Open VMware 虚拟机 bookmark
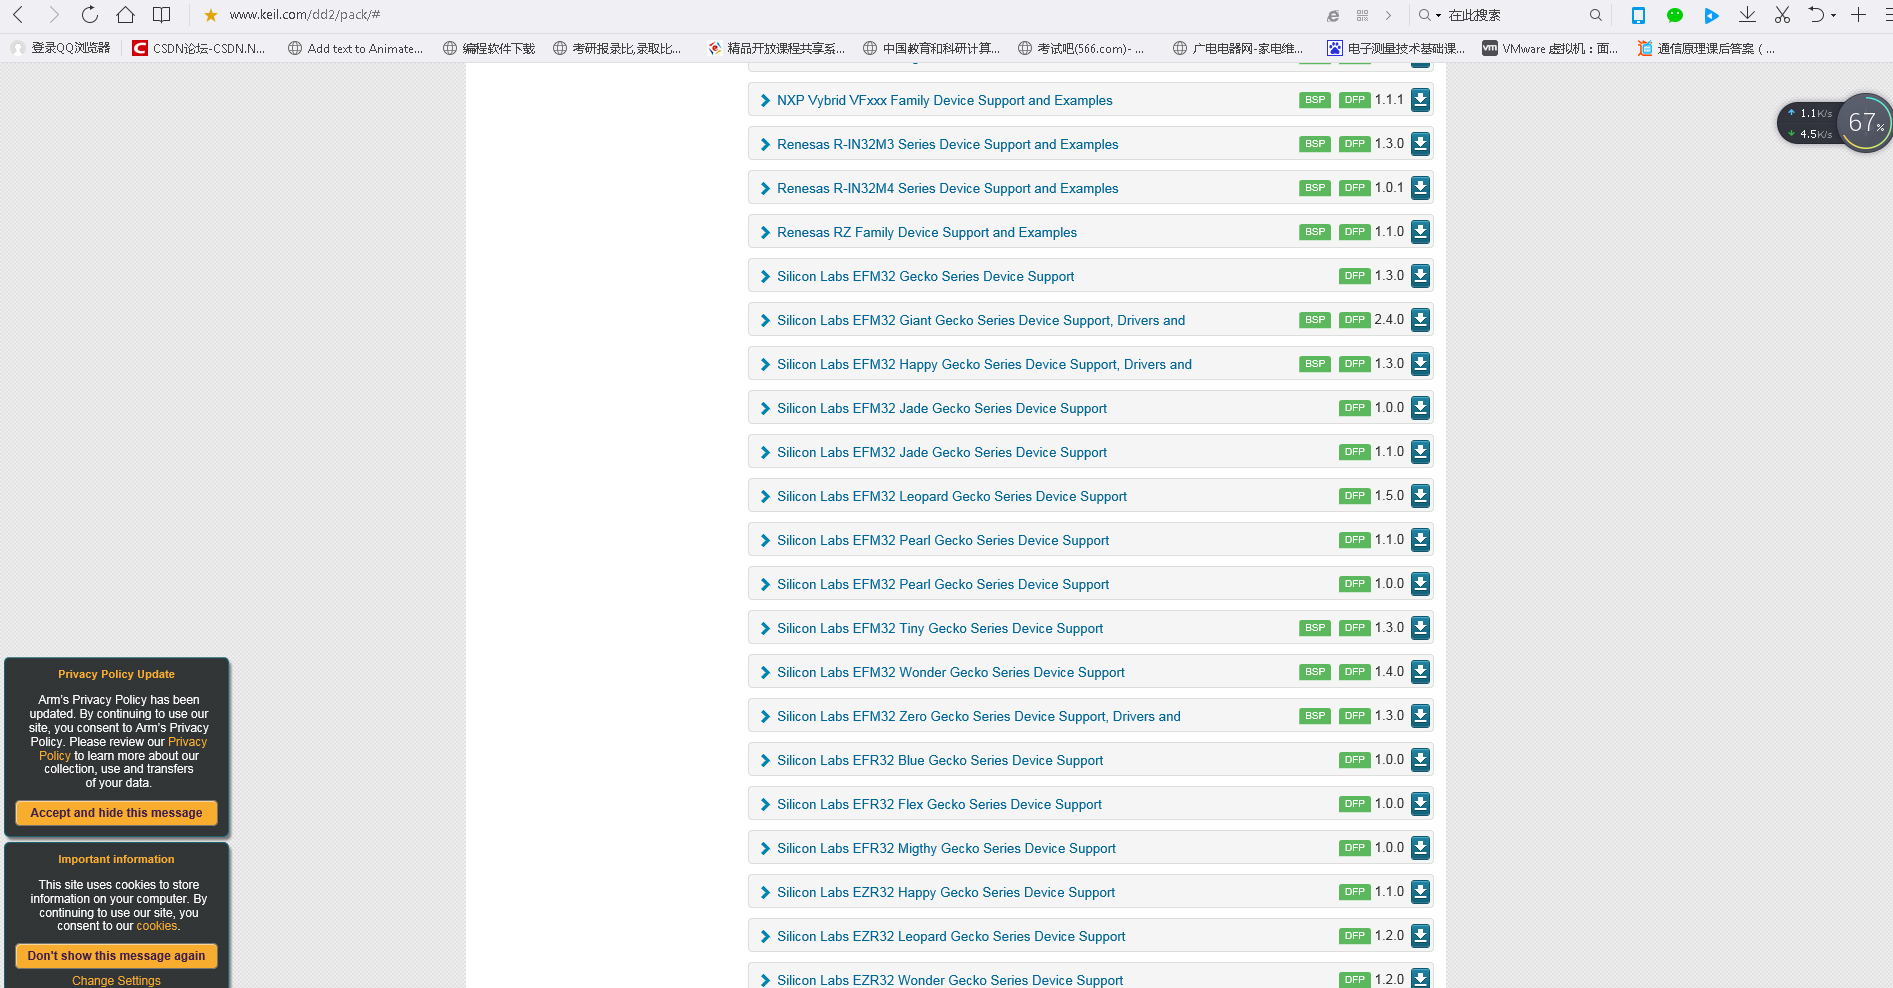 point(1550,48)
